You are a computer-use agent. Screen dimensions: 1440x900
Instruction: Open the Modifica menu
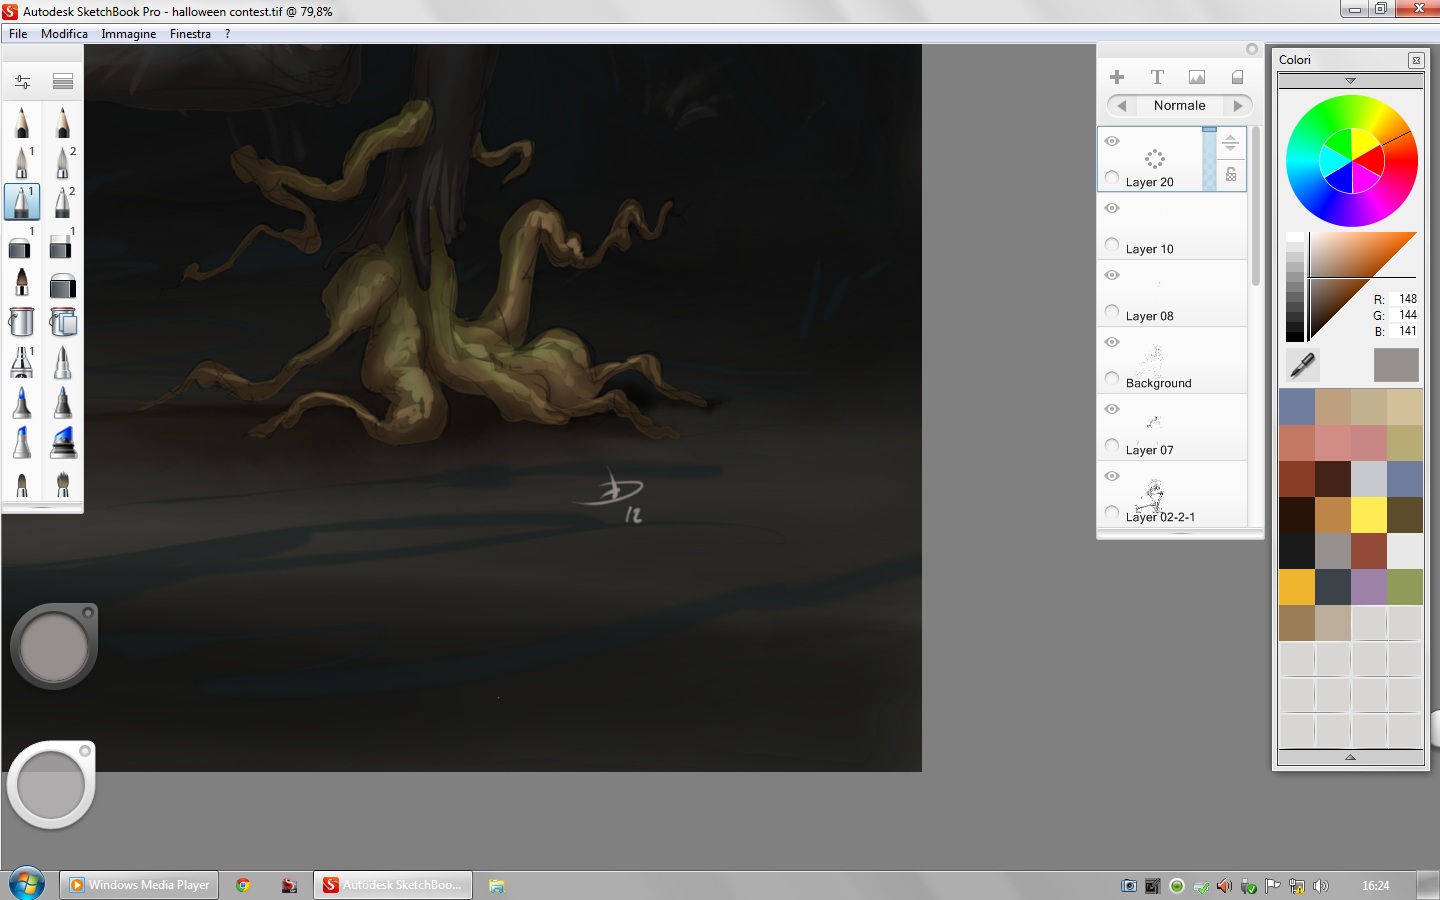[64, 34]
